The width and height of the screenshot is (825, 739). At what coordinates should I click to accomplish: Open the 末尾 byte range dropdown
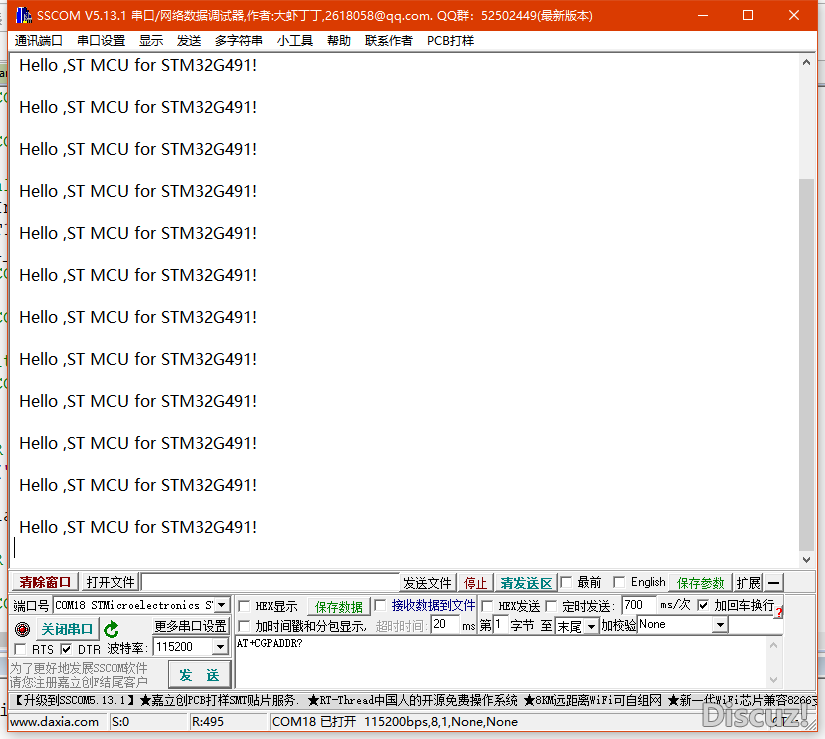(592, 626)
